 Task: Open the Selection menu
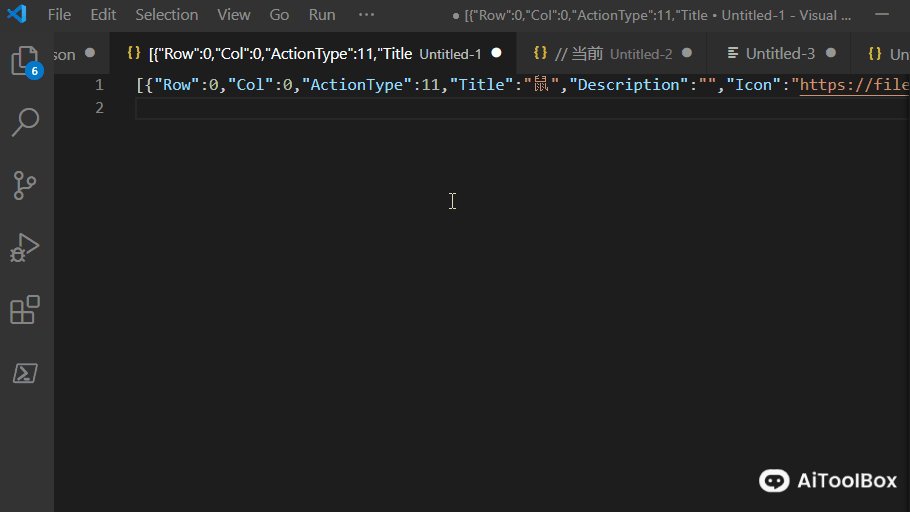[166, 15]
